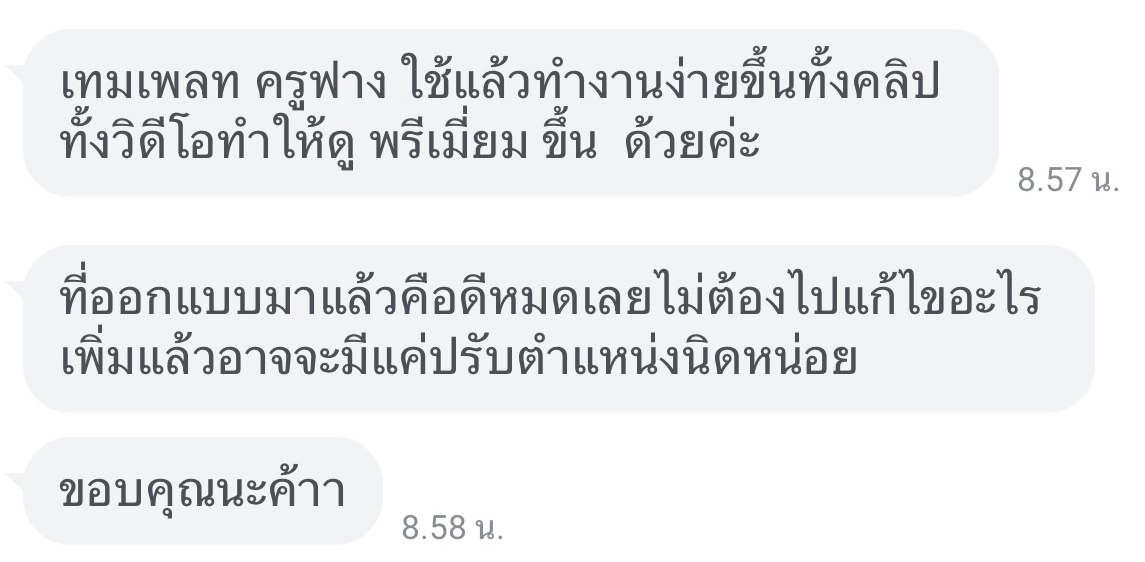Select the ขอบคุณนะค้าา message bubble

pos(203,491)
